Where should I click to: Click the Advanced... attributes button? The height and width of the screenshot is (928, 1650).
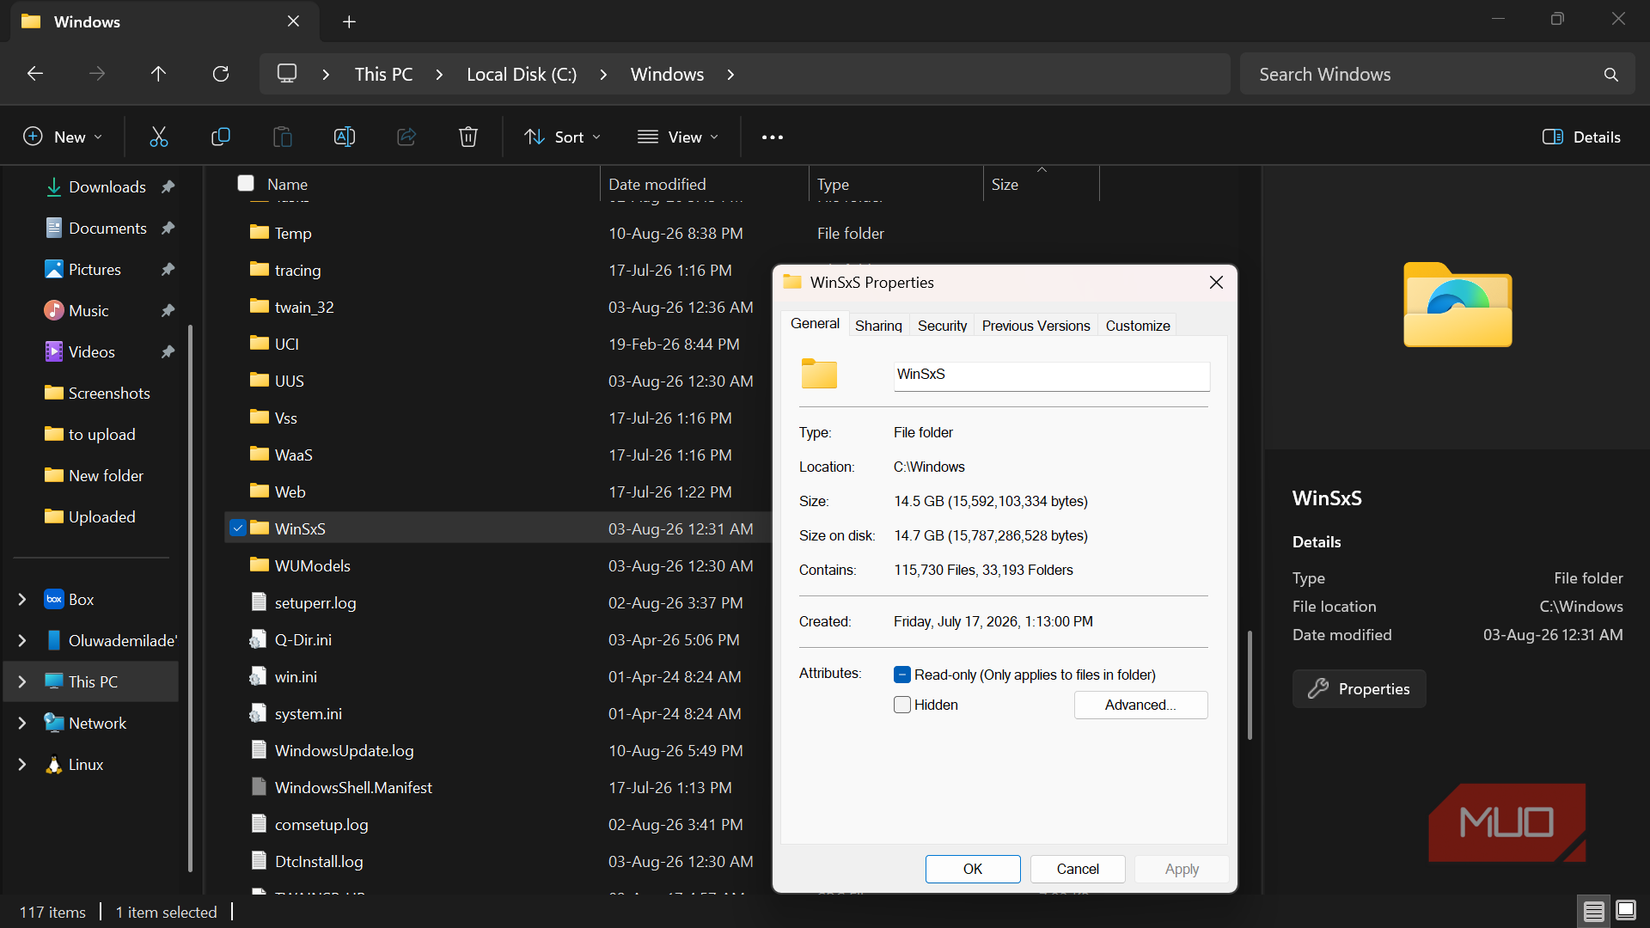tap(1140, 705)
